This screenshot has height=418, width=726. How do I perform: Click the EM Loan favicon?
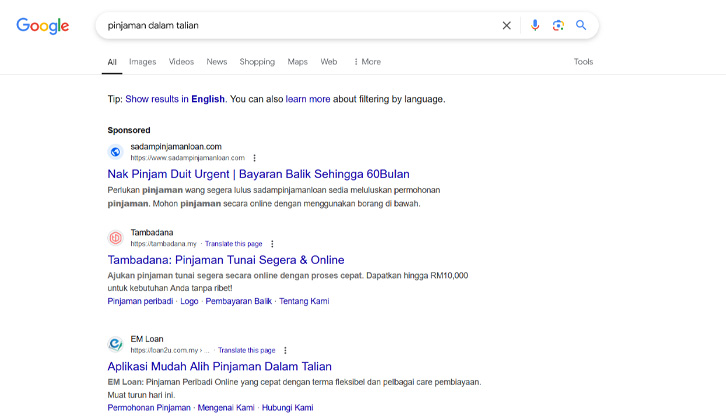click(115, 344)
